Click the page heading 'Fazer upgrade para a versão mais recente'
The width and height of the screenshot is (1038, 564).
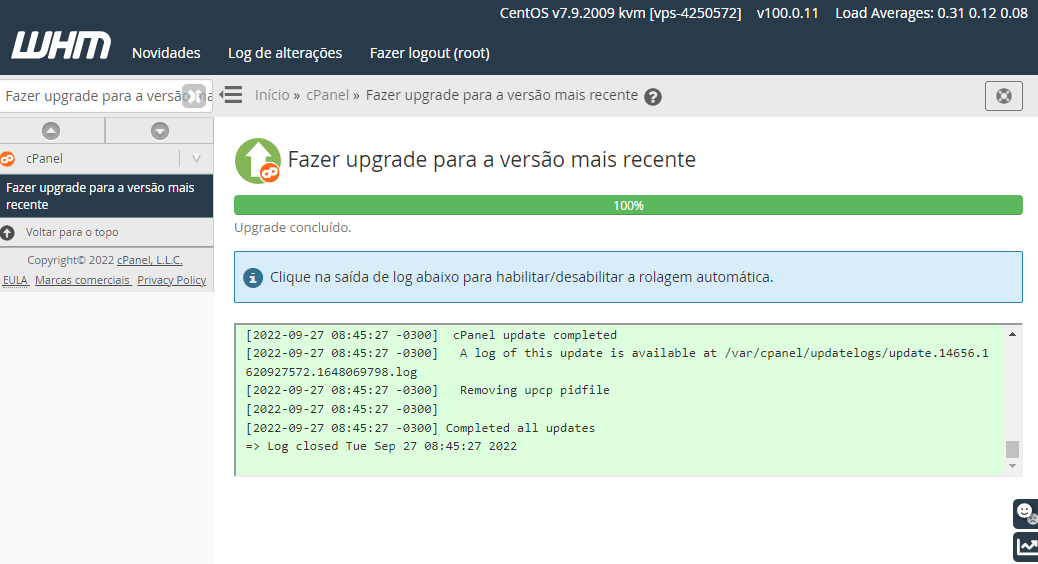click(492, 160)
